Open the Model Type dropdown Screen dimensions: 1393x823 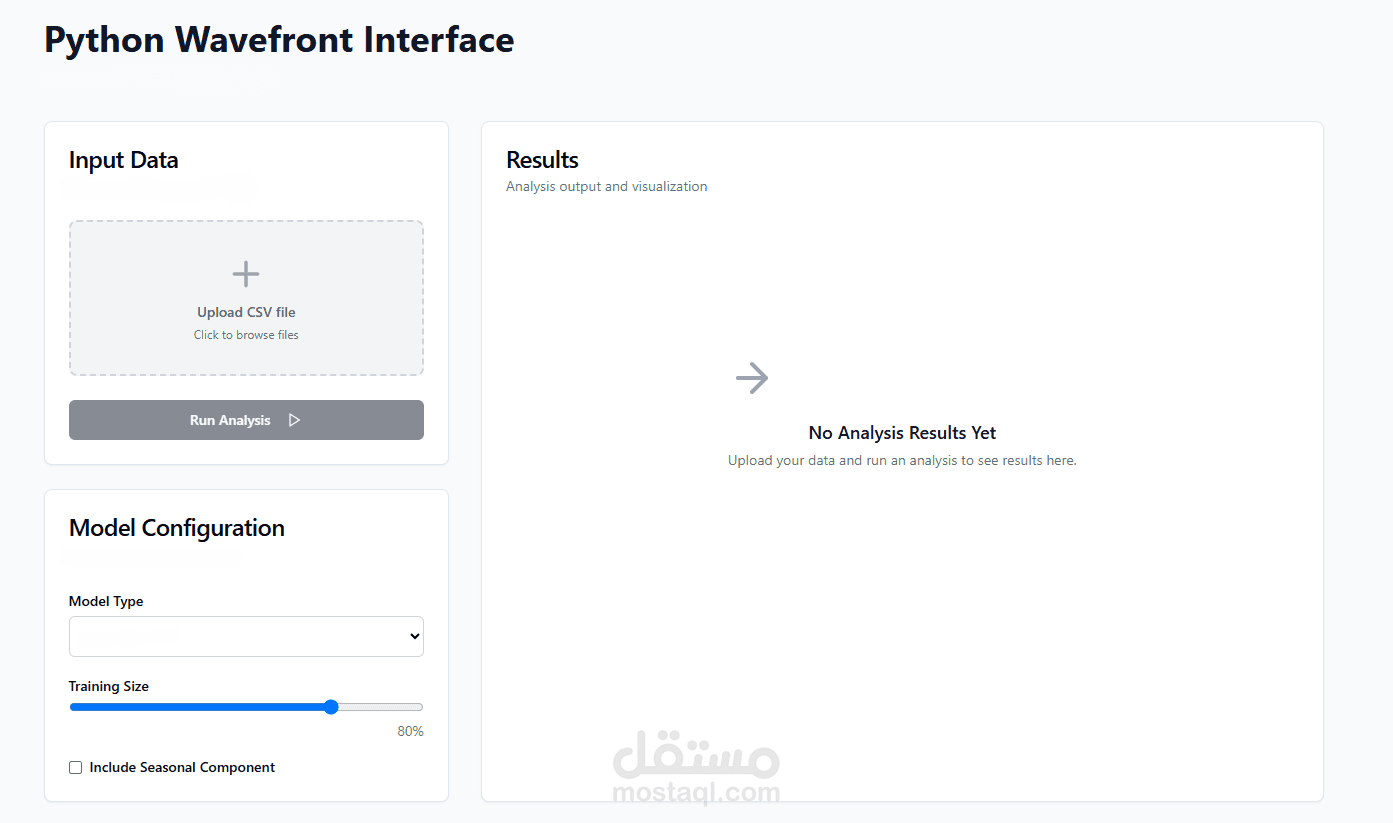pyautogui.click(x=246, y=636)
